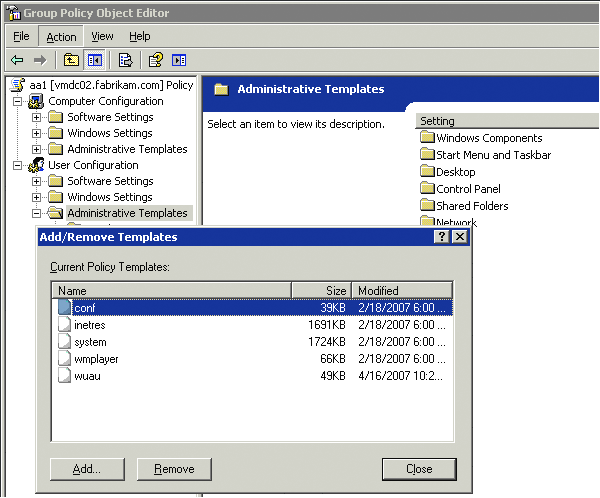The width and height of the screenshot is (600, 498).
Task: Sort templates by the Modified column header
Action: point(402,291)
